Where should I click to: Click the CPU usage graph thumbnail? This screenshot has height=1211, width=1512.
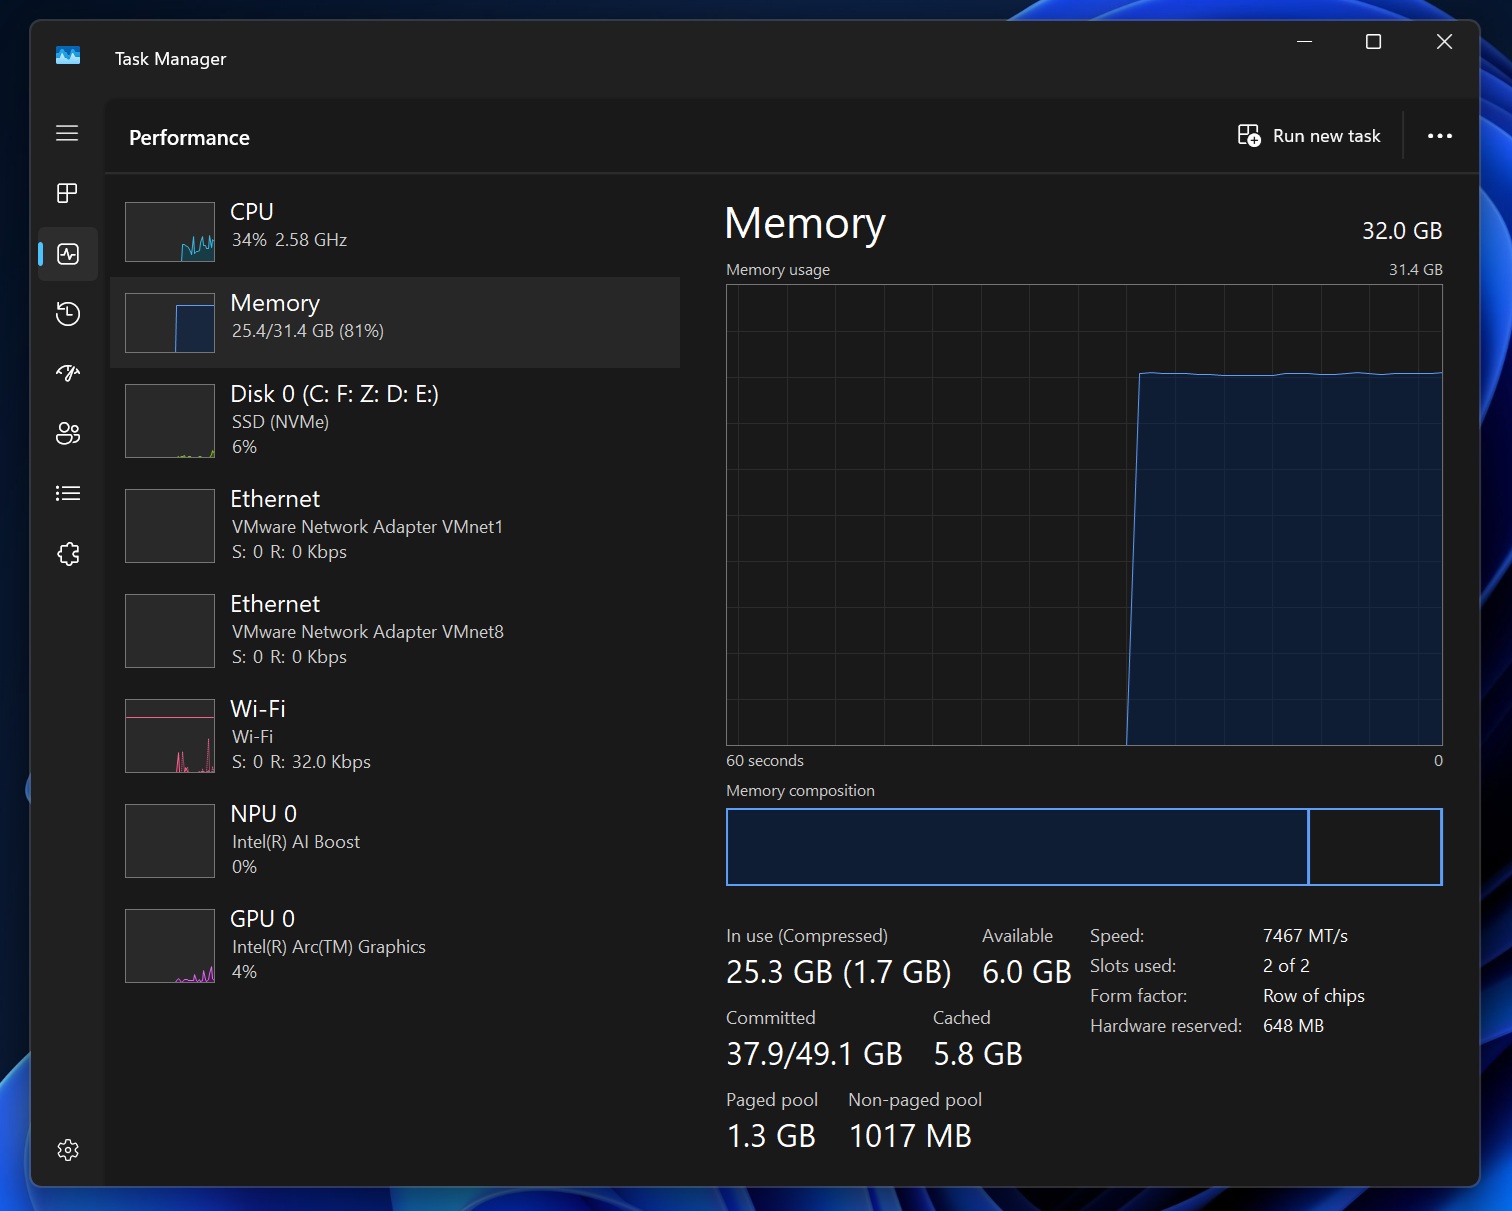pos(169,230)
